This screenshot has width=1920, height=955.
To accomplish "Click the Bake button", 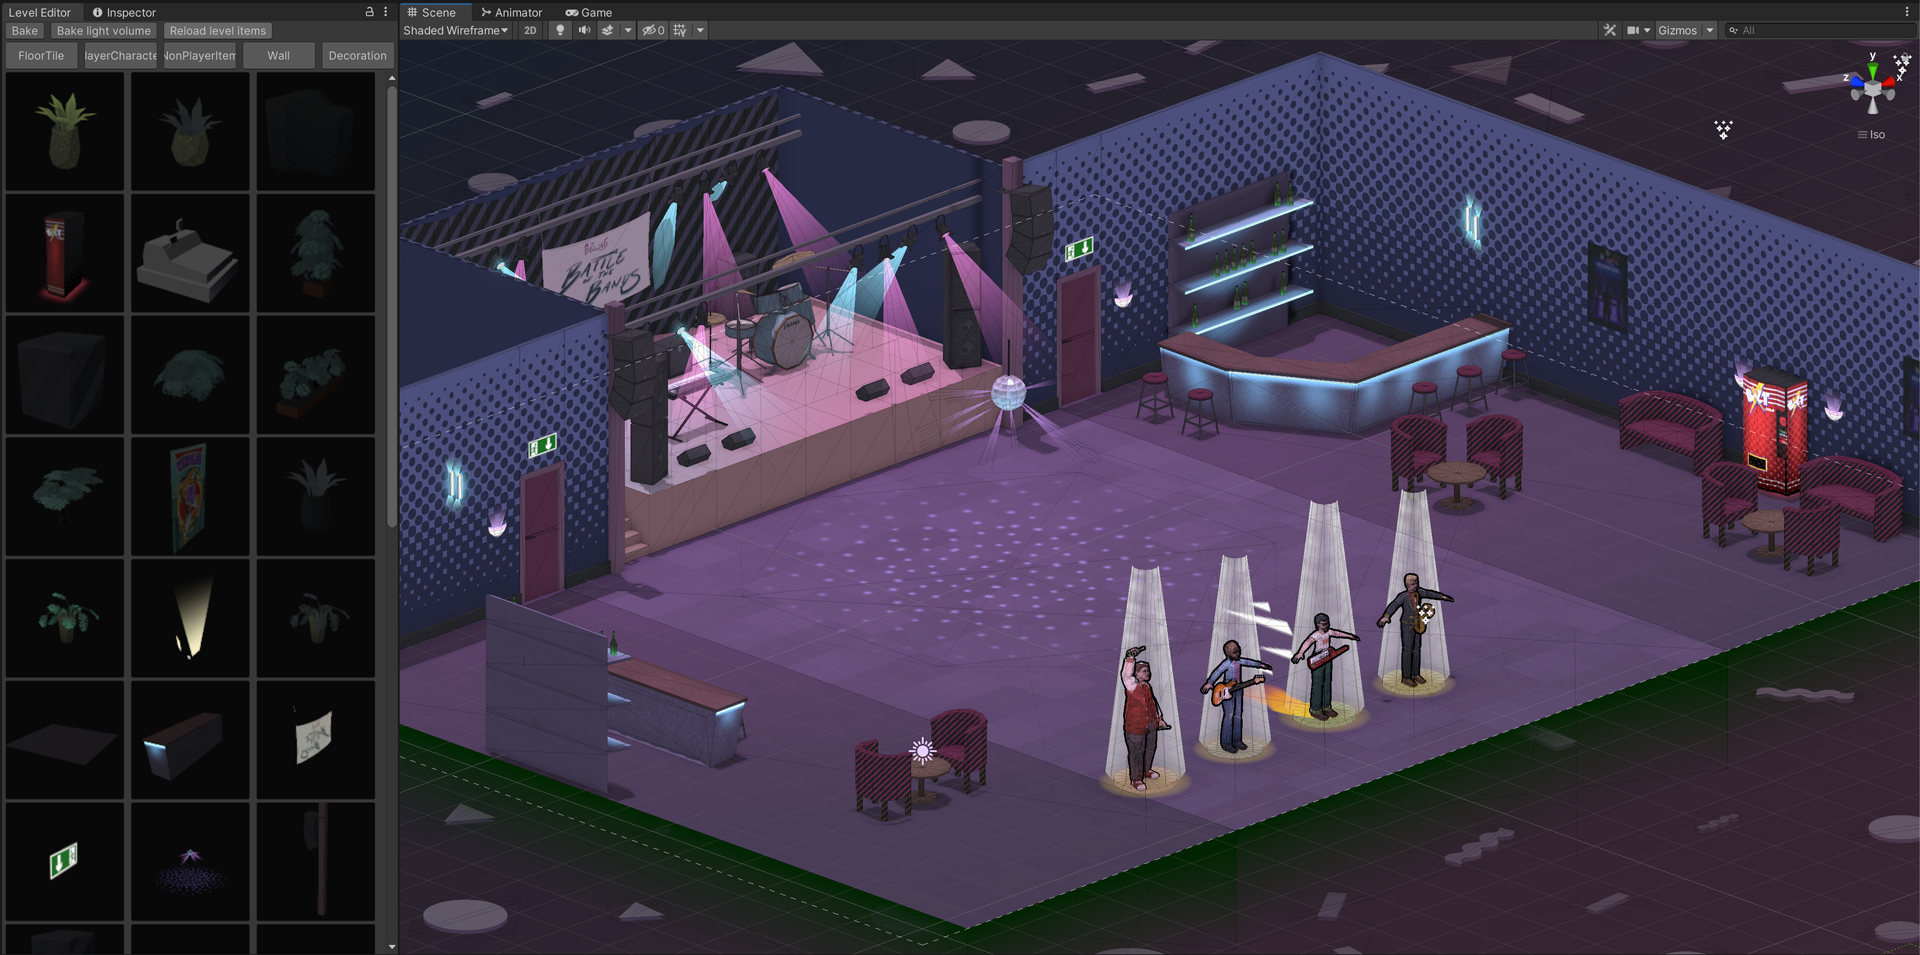I will coord(24,31).
